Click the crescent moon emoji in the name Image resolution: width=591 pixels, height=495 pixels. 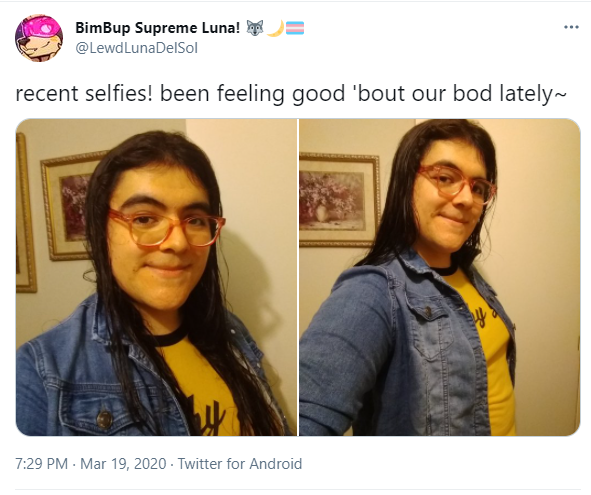point(275,28)
